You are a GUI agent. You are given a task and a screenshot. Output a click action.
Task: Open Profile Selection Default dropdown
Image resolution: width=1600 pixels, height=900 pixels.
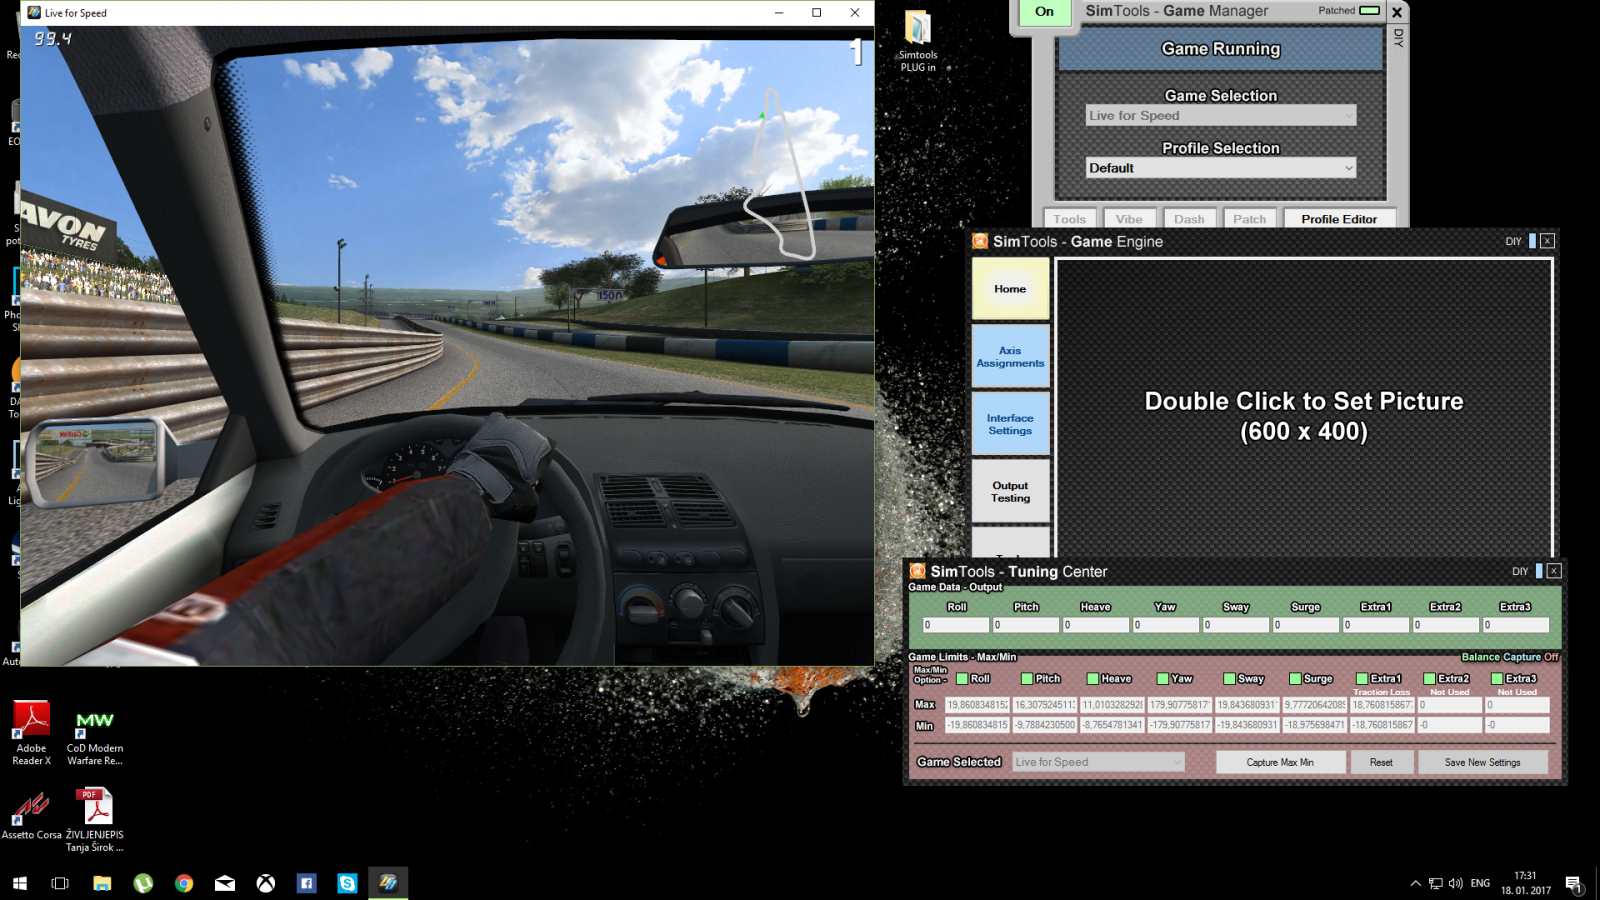[1221, 168]
